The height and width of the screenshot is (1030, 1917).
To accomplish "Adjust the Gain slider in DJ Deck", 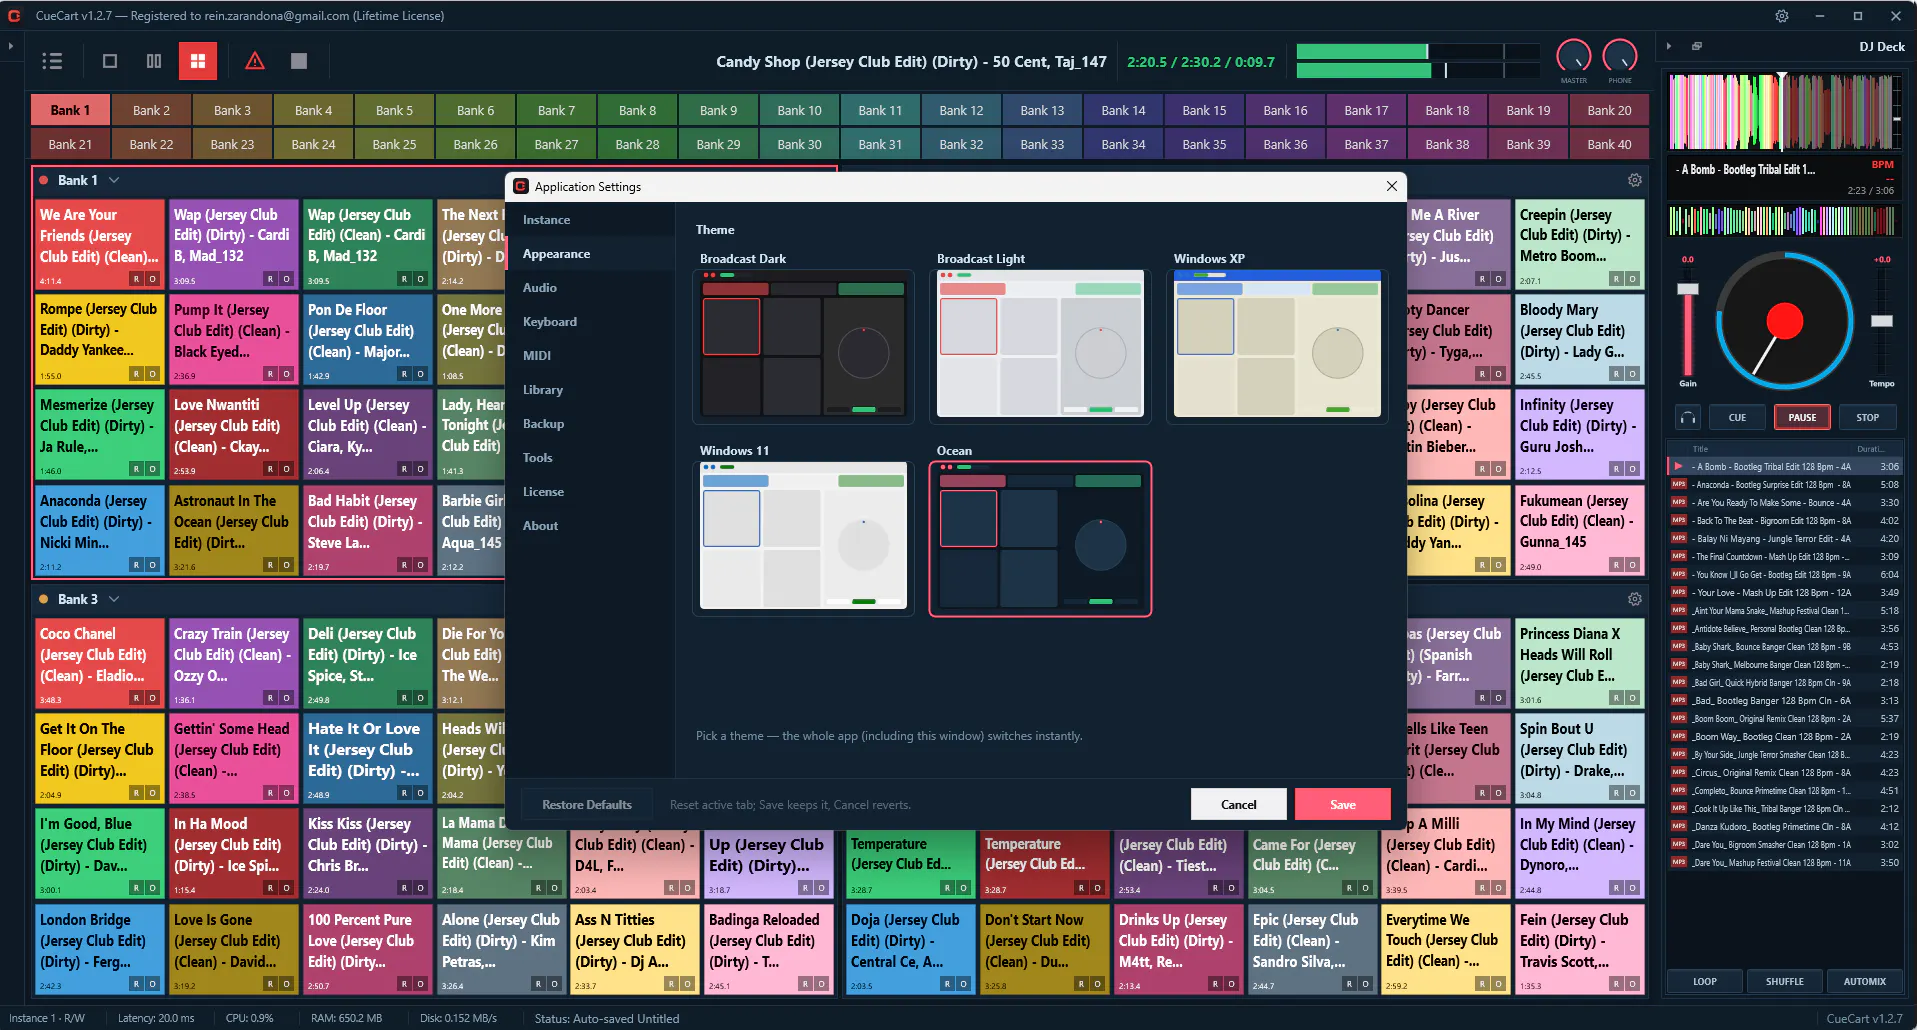I will coord(1688,323).
